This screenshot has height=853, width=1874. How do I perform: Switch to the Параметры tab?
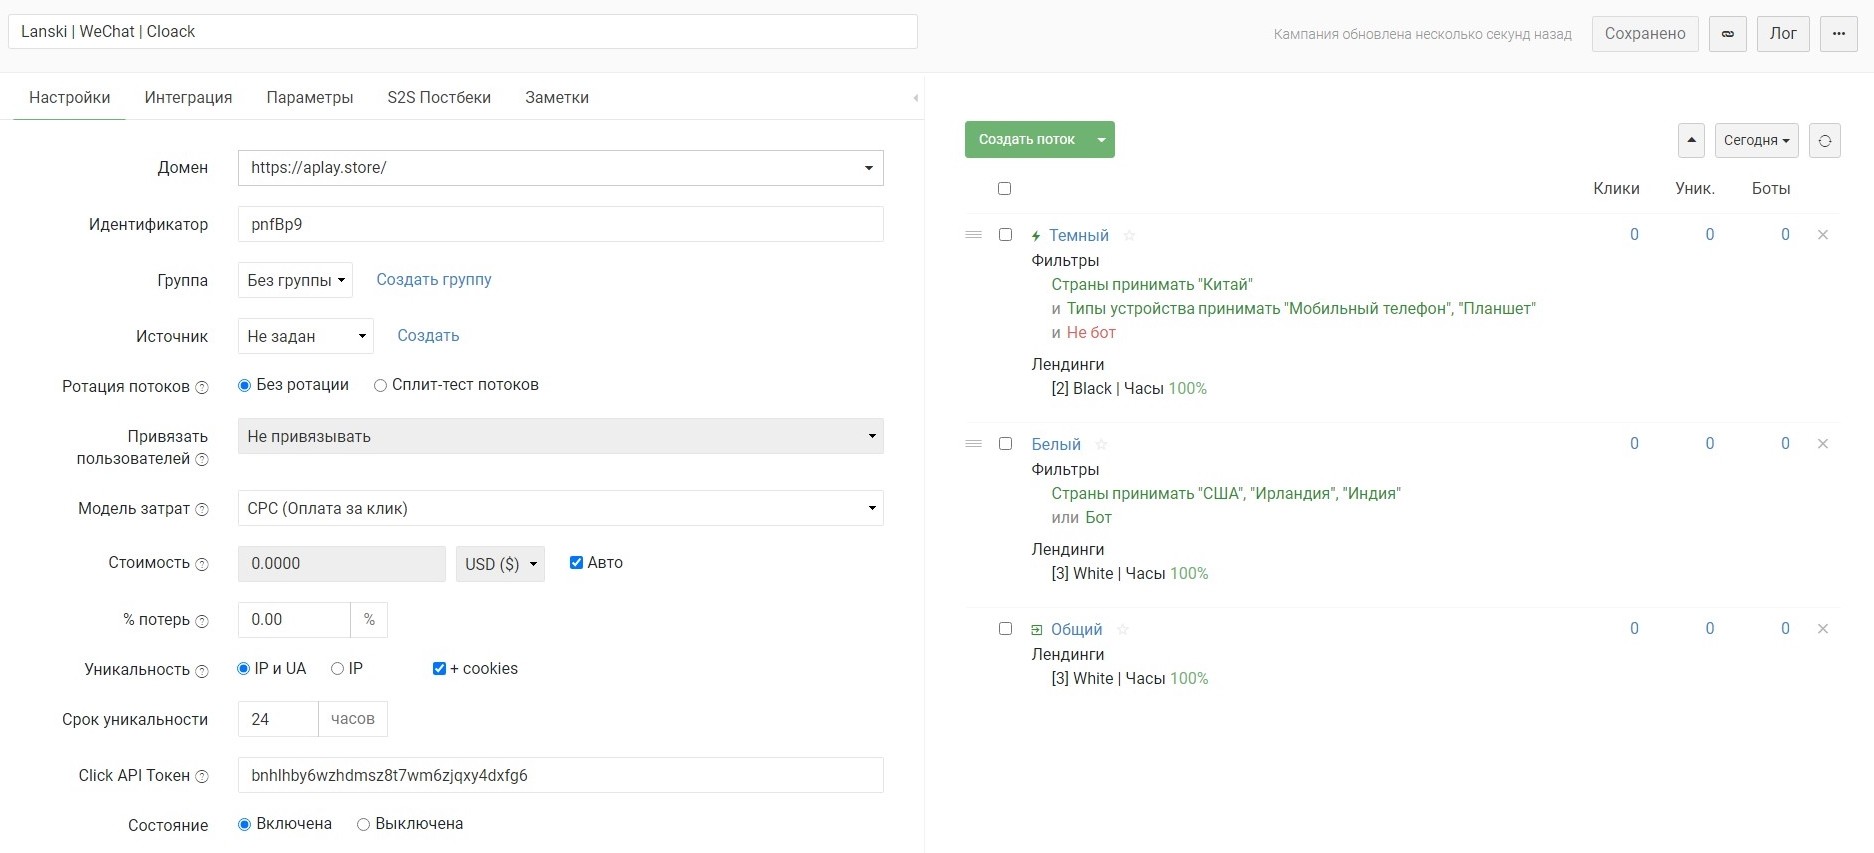pyautogui.click(x=310, y=98)
